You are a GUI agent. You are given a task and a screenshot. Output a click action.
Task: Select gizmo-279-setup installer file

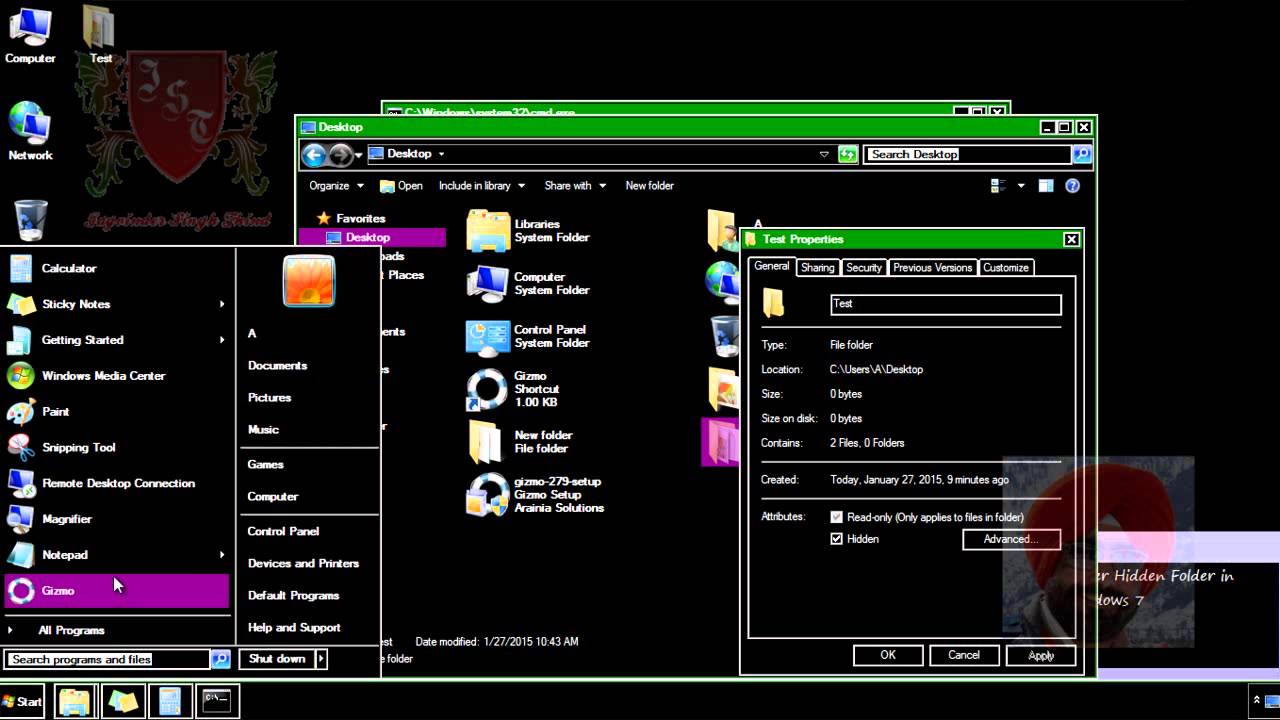click(536, 494)
